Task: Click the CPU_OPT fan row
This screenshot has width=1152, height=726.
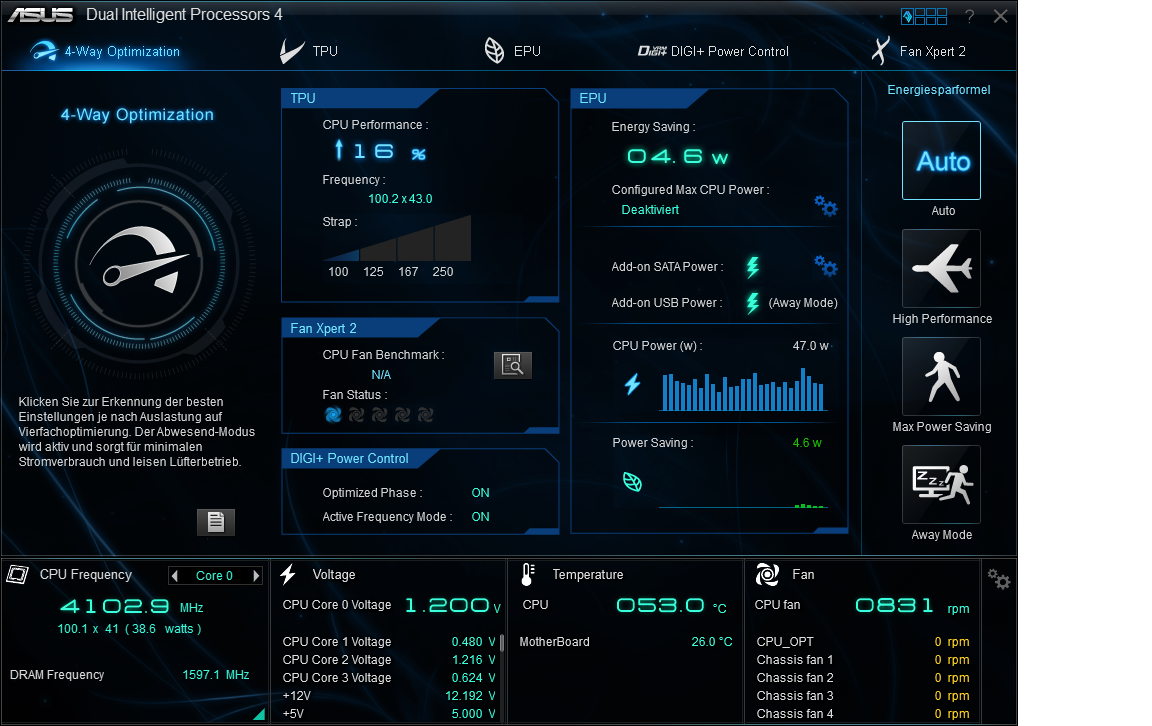Action: pyautogui.click(x=863, y=642)
